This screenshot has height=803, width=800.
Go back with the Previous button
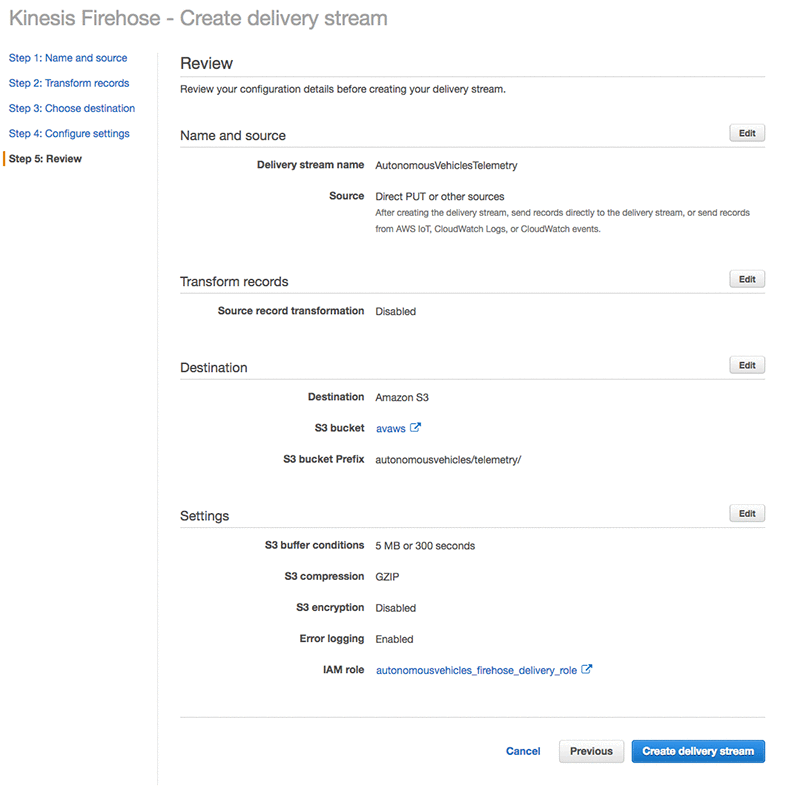click(x=591, y=751)
